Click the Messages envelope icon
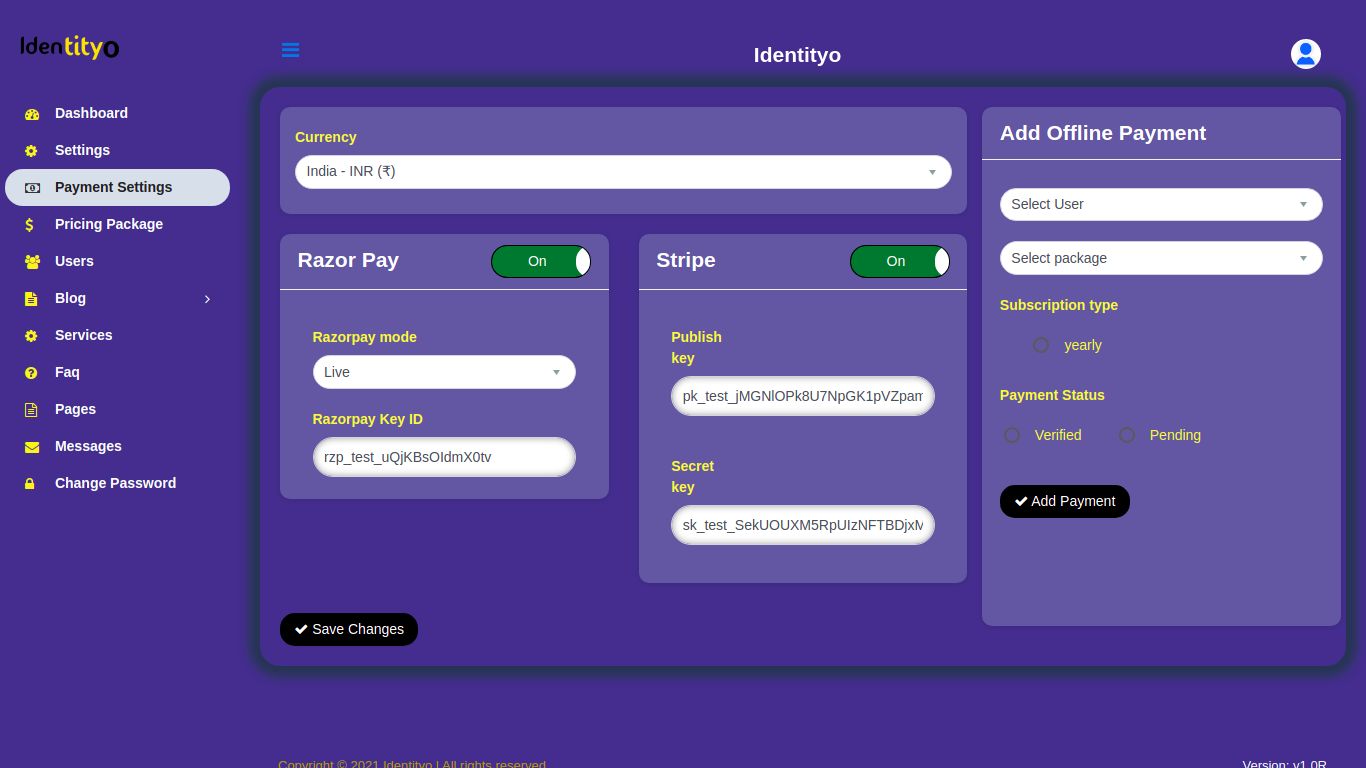This screenshot has height=768, width=1366. pos(32,447)
